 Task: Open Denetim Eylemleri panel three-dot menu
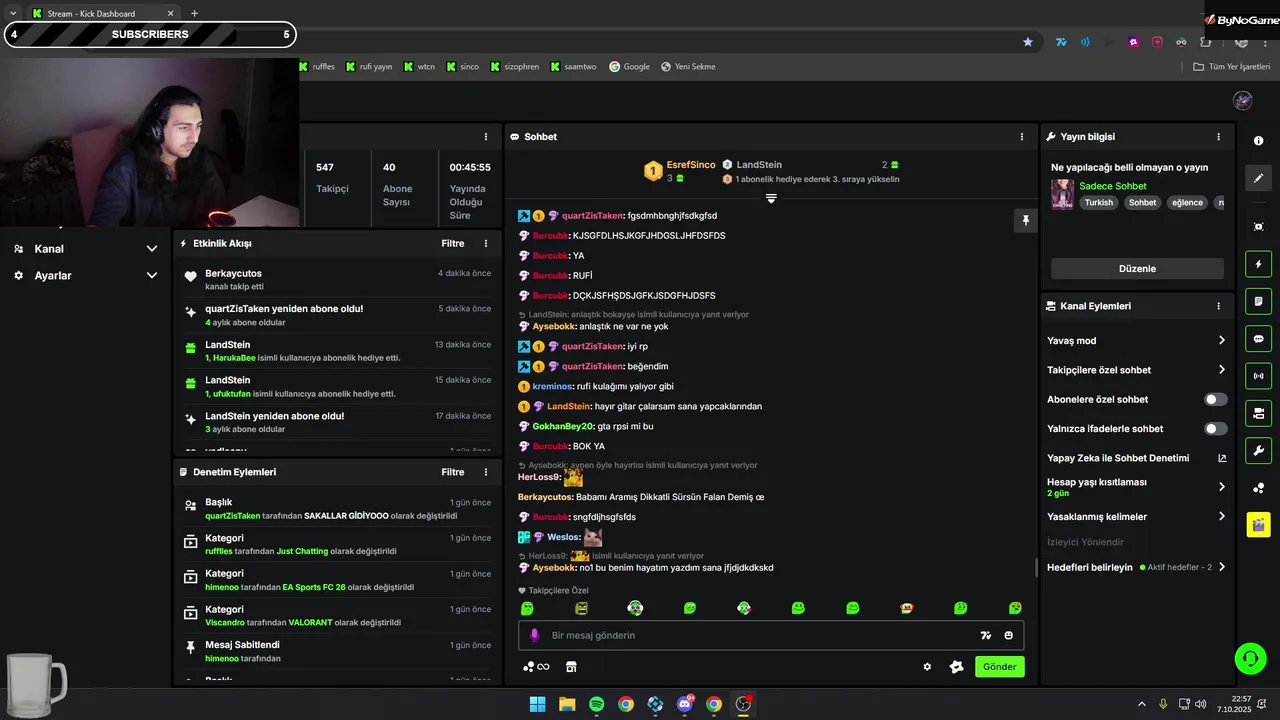[486, 472]
